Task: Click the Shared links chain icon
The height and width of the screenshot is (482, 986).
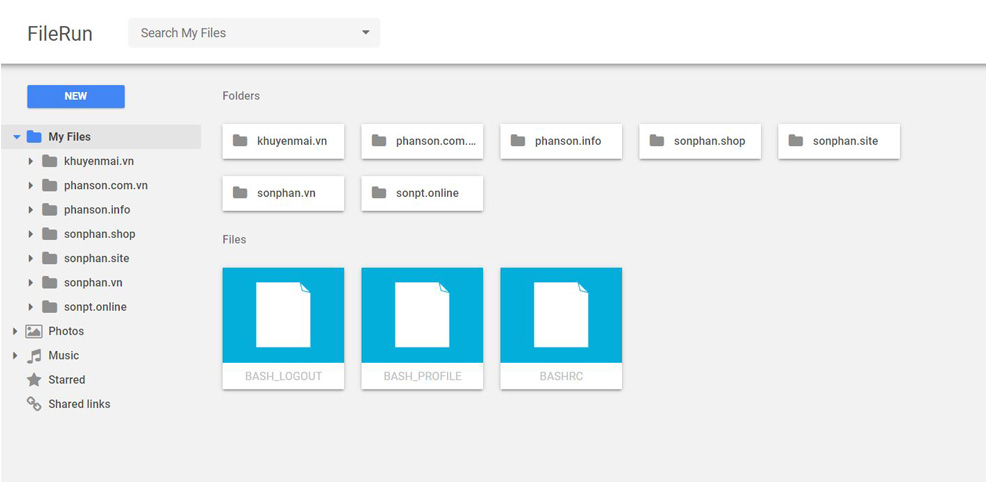Action: coord(34,404)
